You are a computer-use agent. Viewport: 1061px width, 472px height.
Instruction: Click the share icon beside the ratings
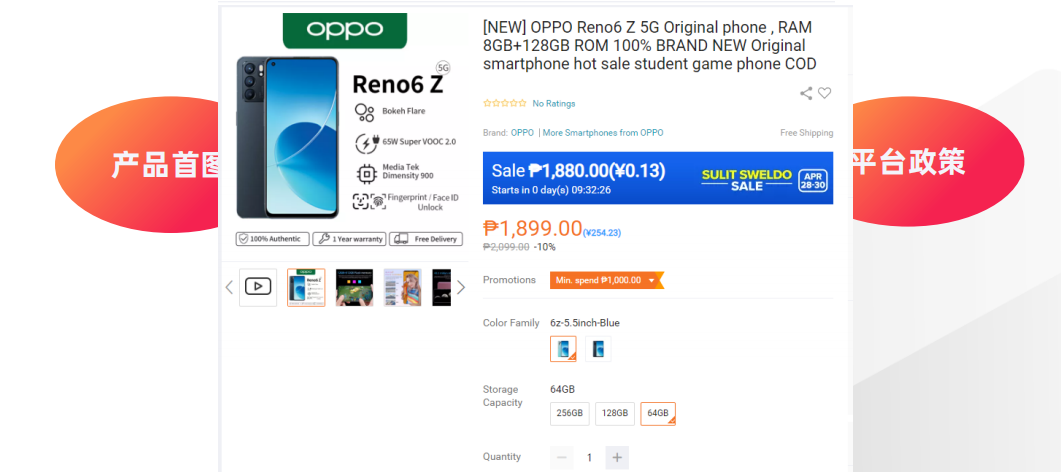806,93
